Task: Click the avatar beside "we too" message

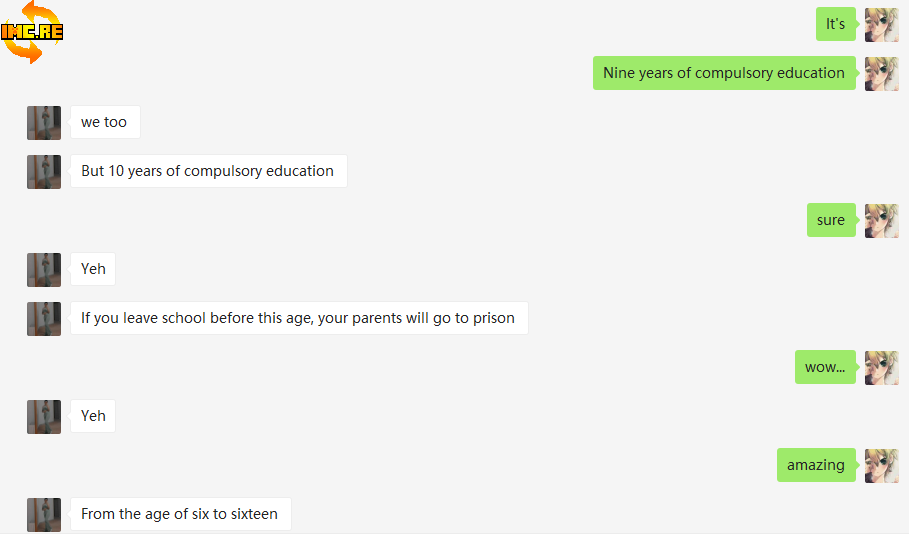Action: 44,123
